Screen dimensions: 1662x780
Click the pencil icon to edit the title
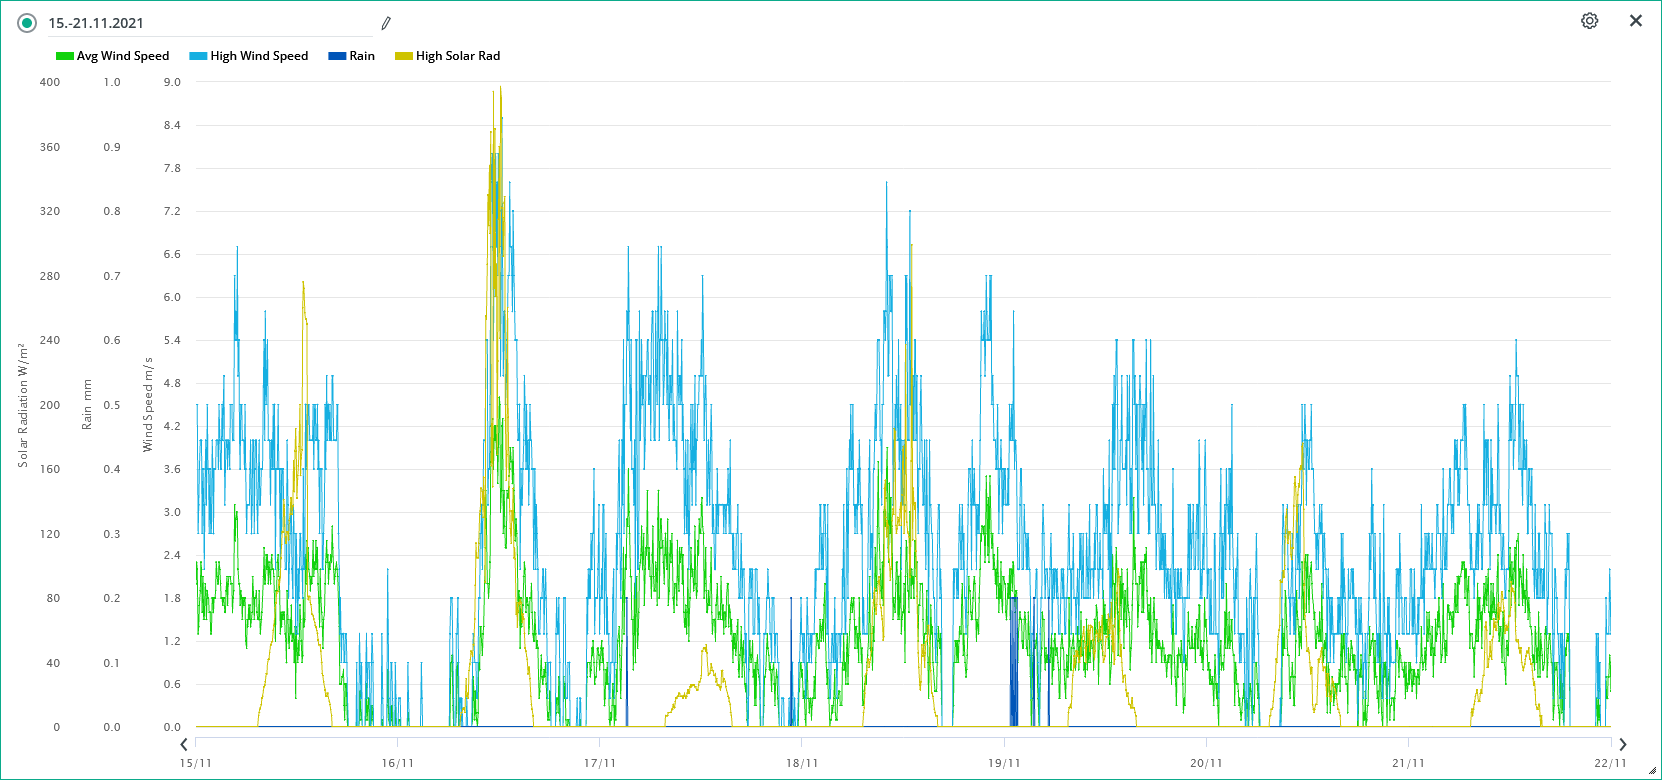(386, 23)
